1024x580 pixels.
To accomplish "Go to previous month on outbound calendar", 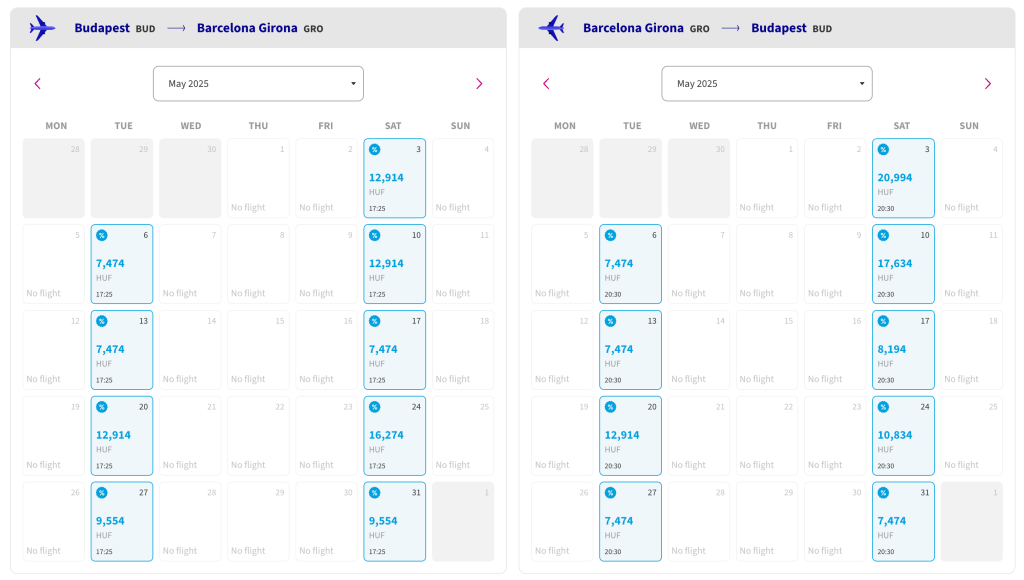I will click(37, 84).
